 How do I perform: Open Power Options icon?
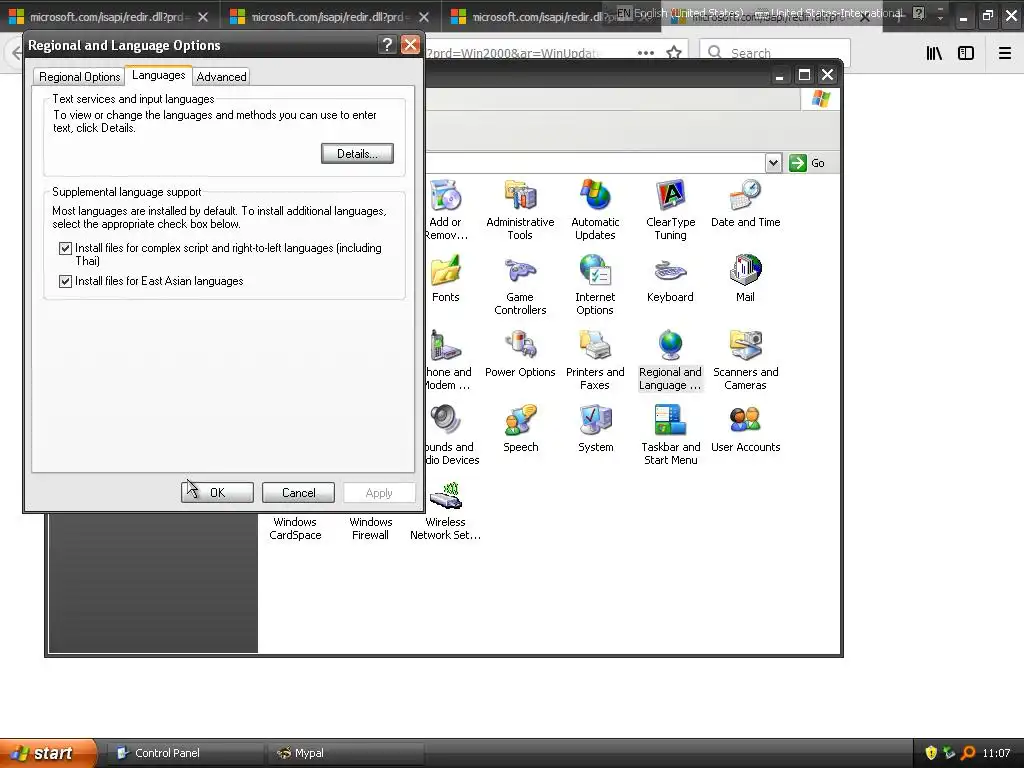tap(520, 345)
